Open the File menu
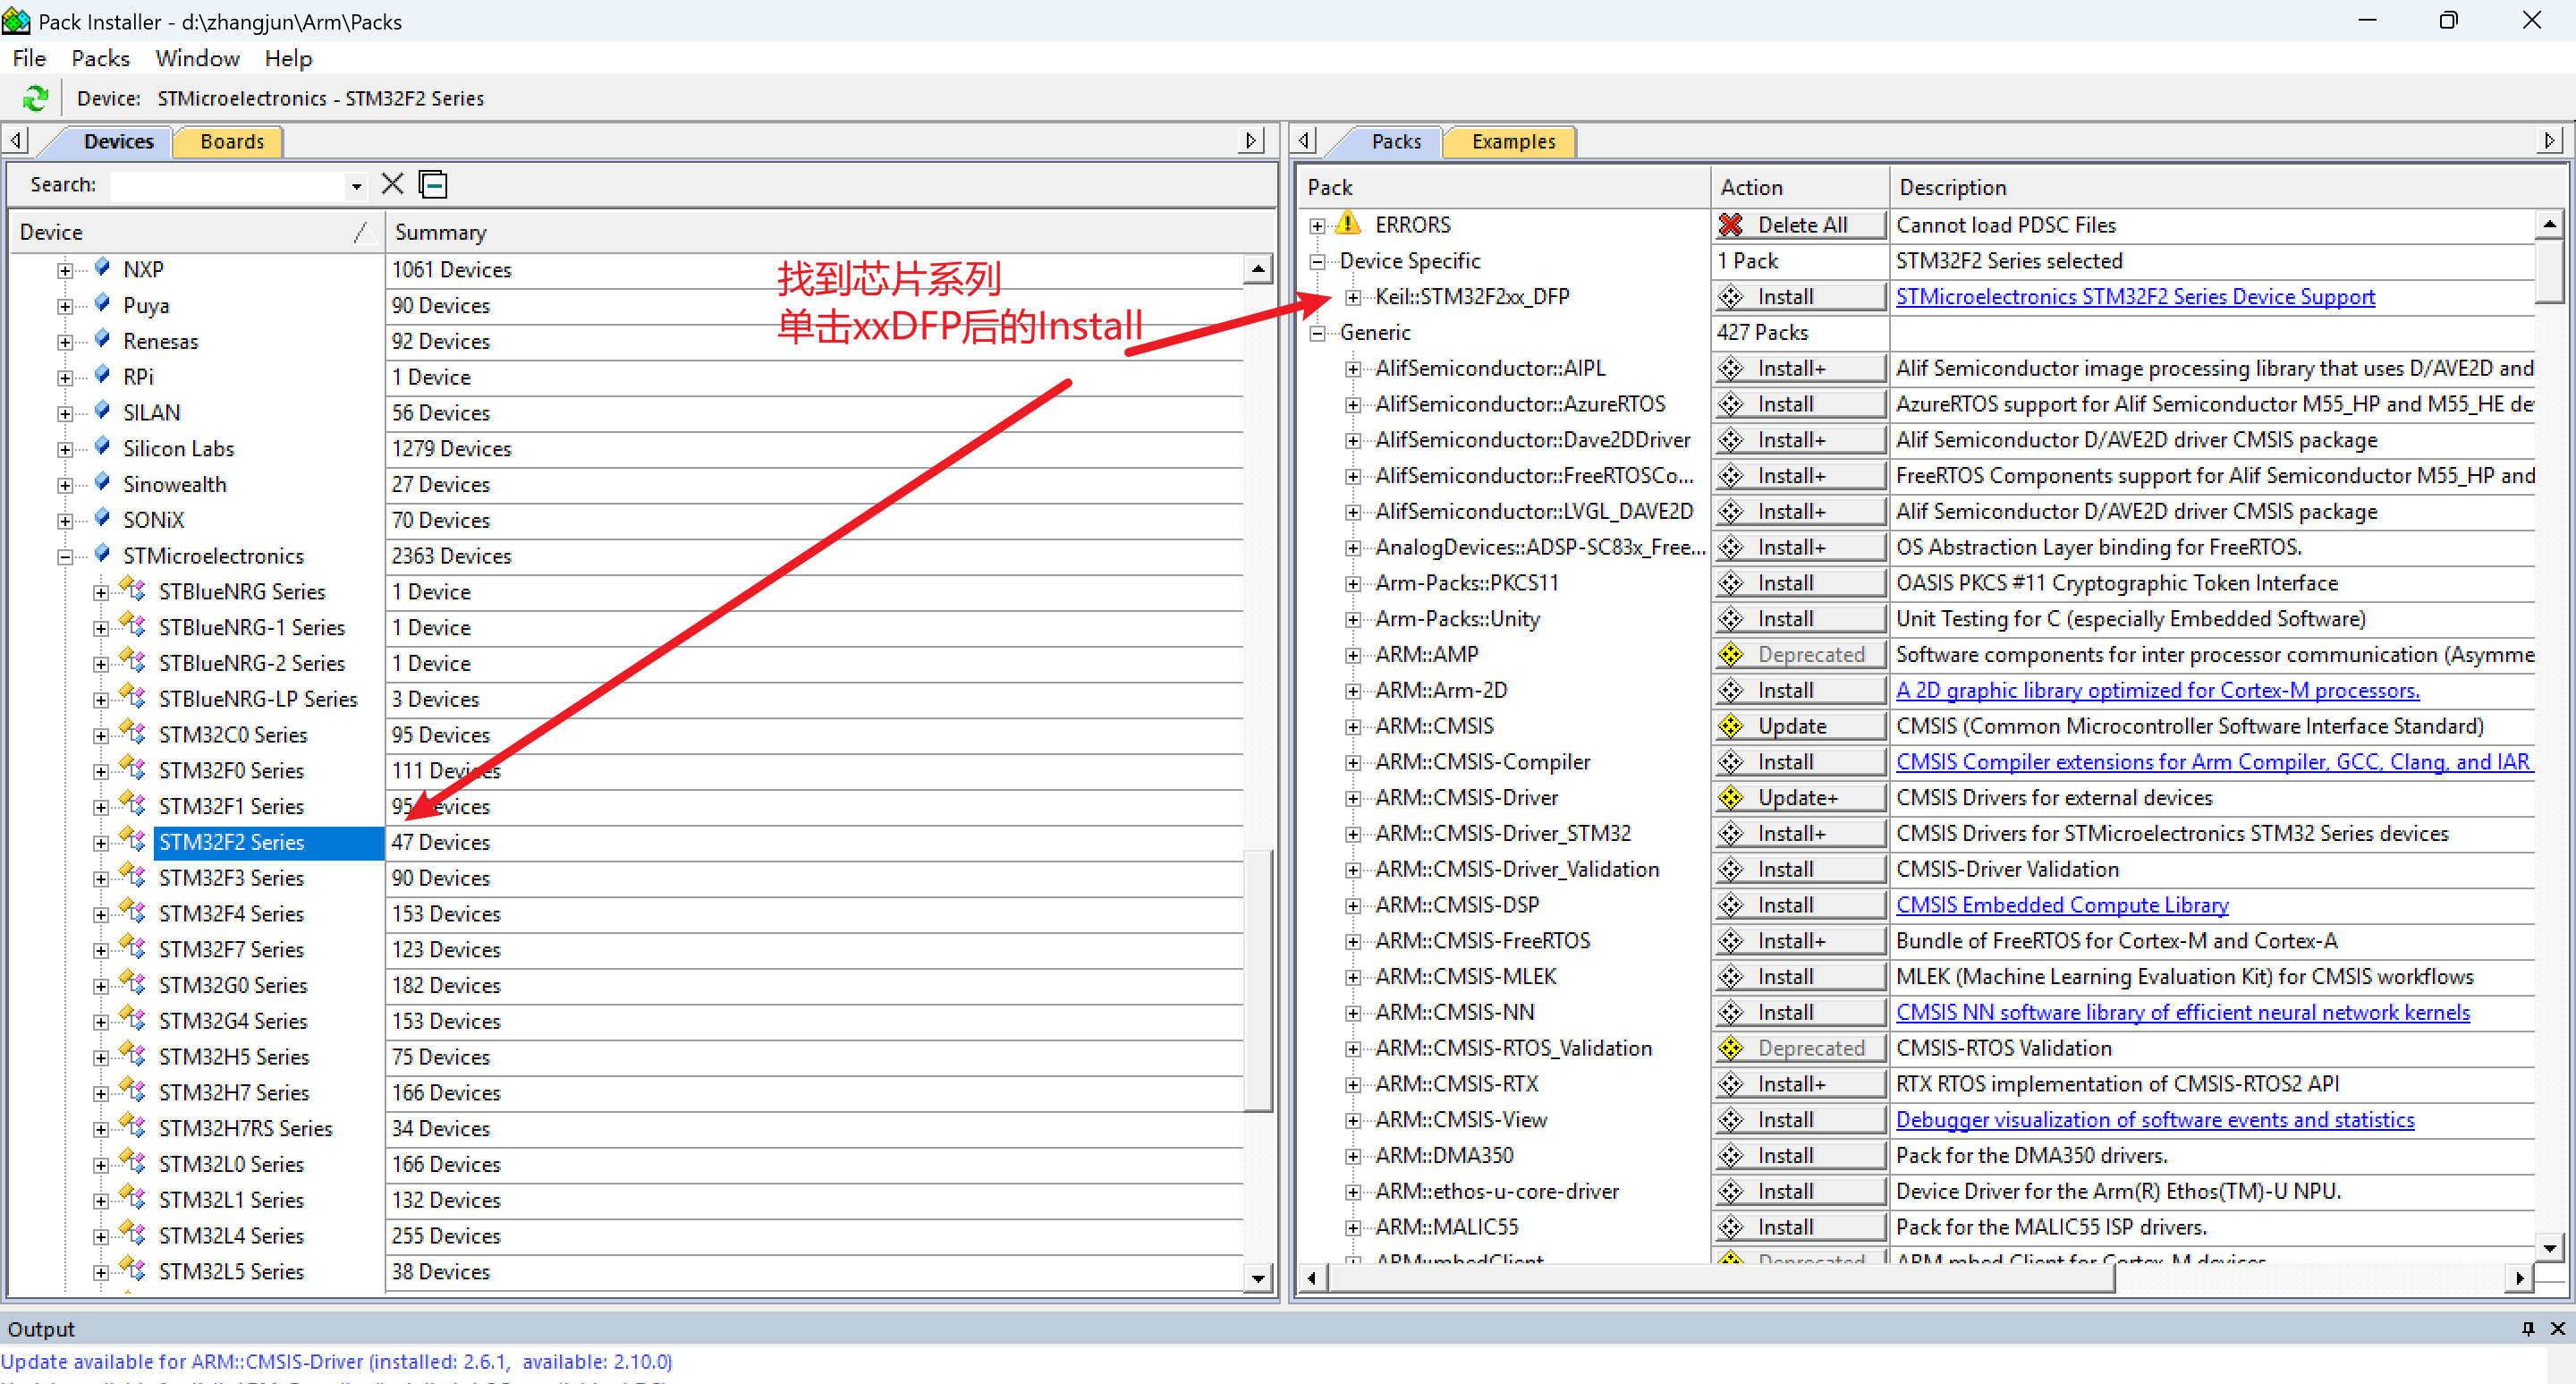2576x1384 pixels. (29, 58)
